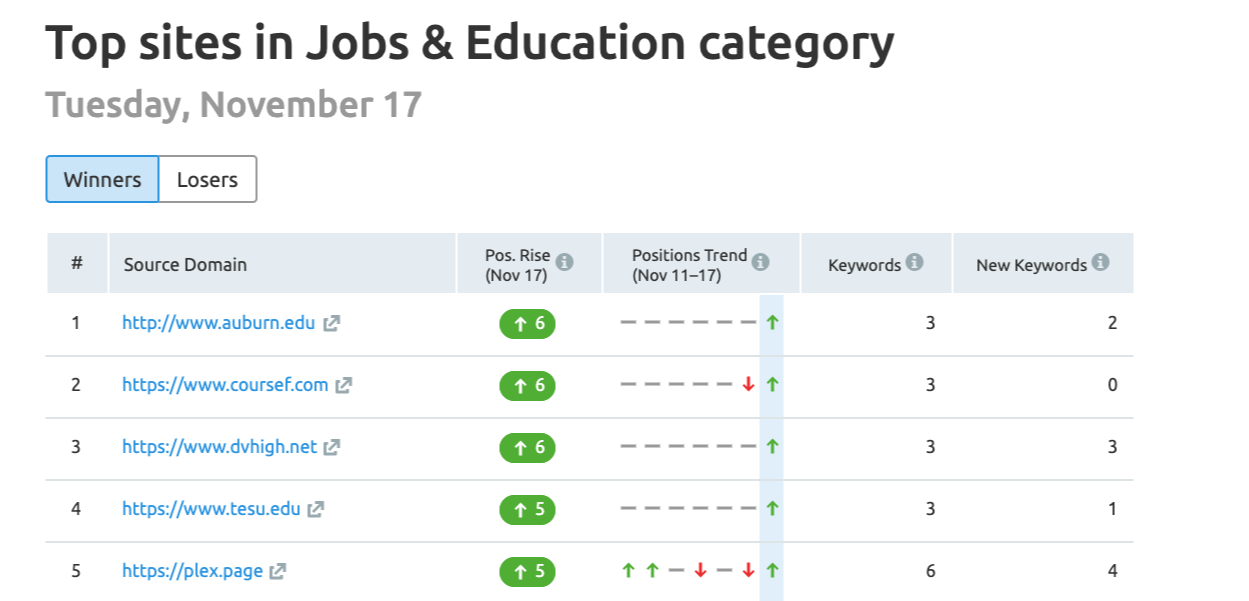Open external link icon beside auburn.edu
Screen dimensions: 1249x601
332,324
